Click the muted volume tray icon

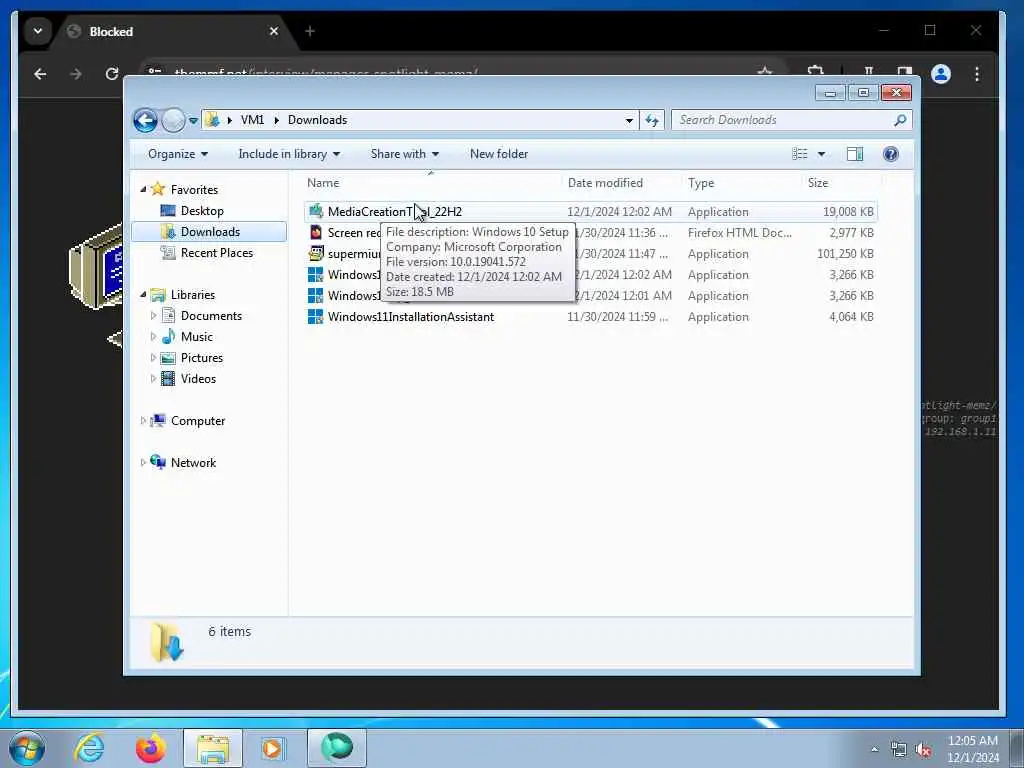923,750
